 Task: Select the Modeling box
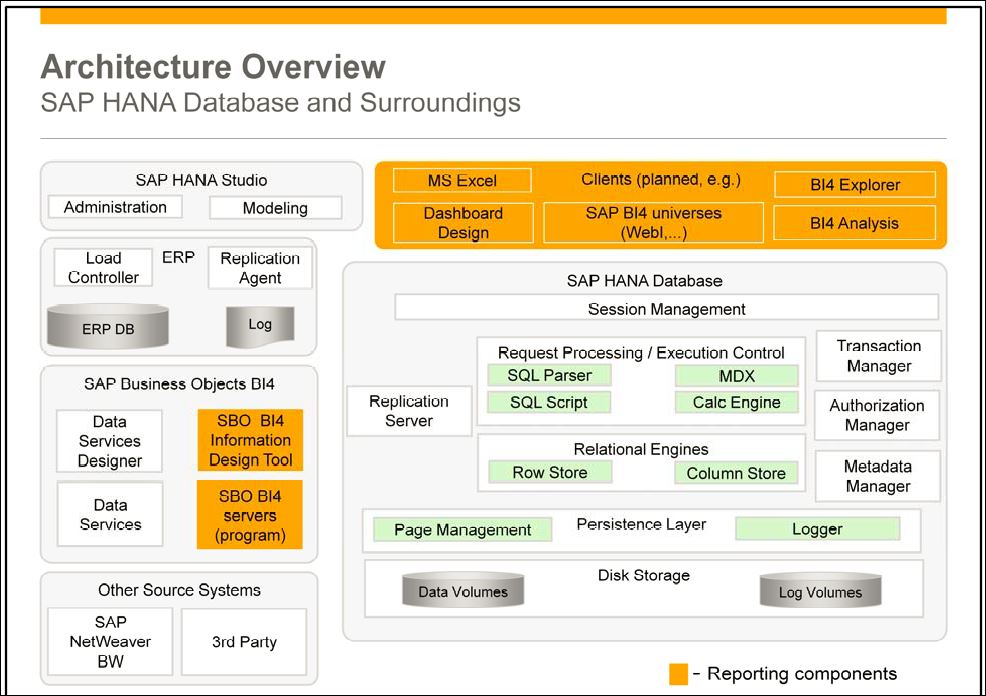click(x=275, y=207)
